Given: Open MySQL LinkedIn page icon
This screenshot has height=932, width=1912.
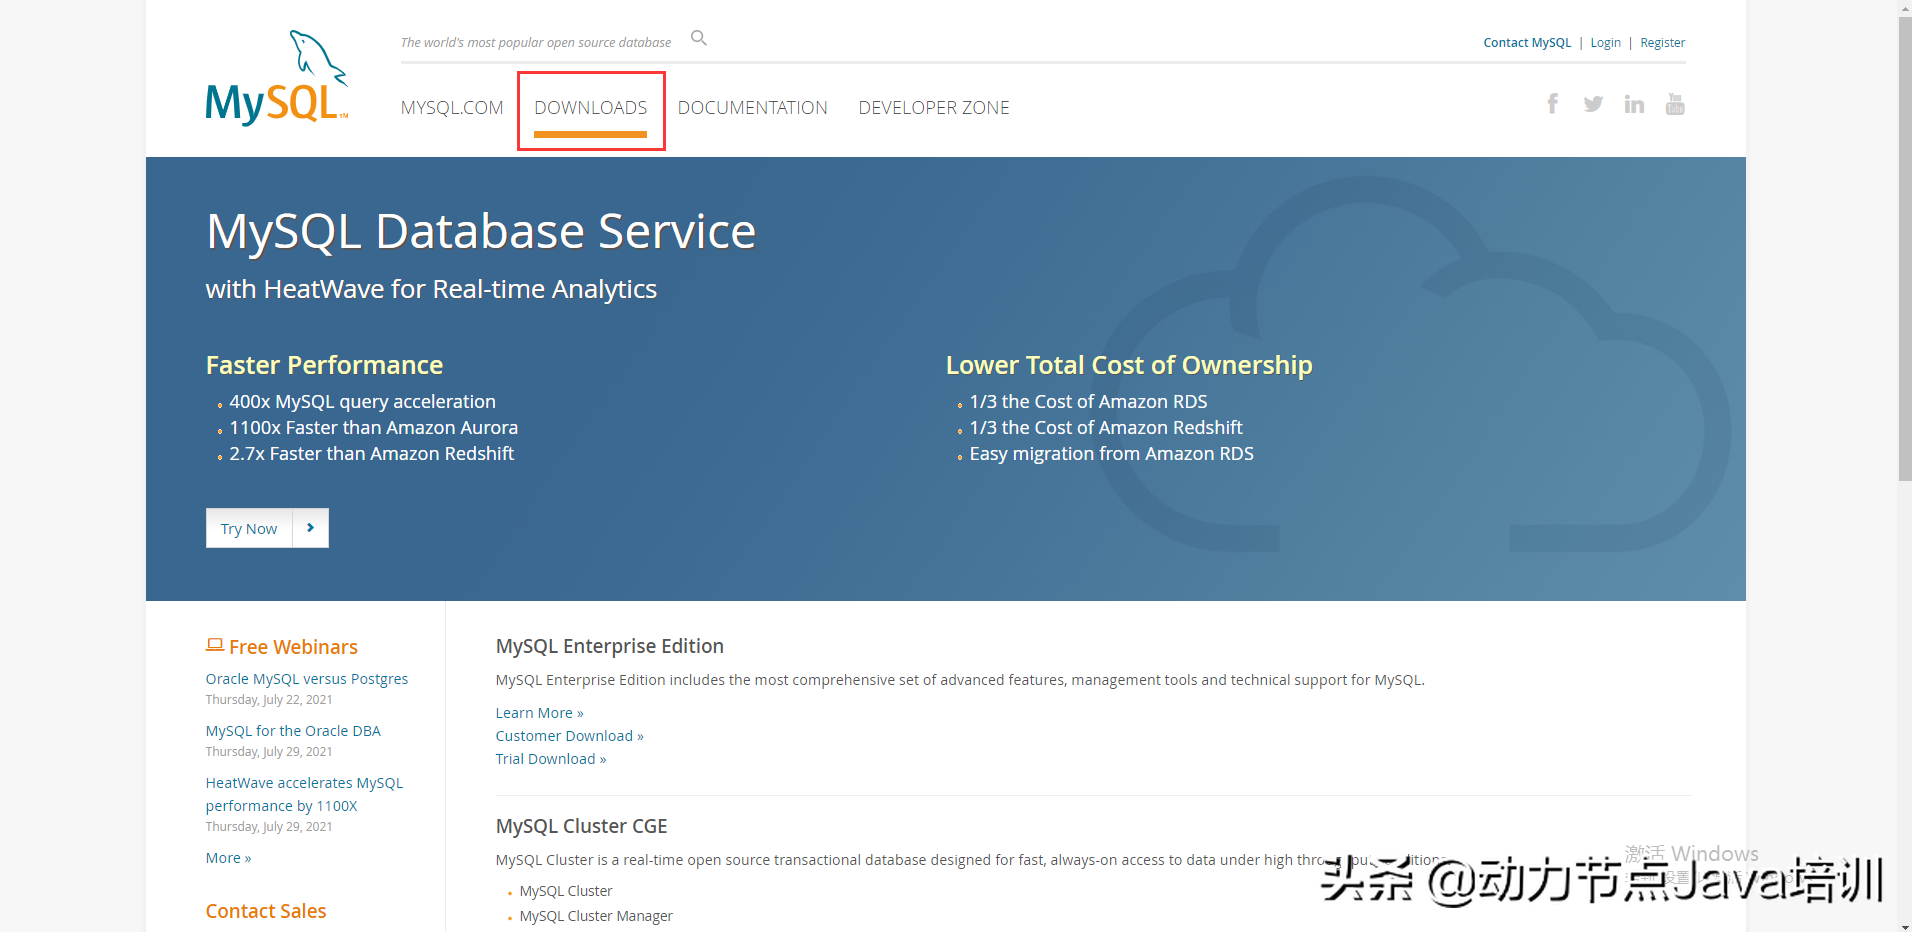Looking at the screenshot, I should pos(1634,104).
